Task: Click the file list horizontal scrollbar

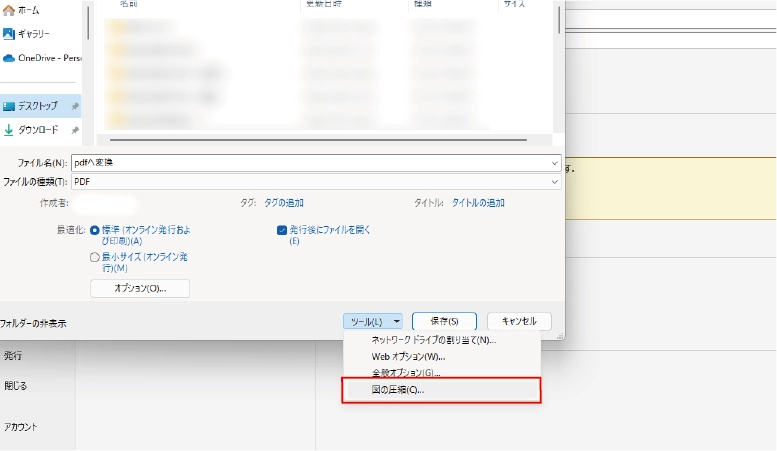Action: [318, 140]
